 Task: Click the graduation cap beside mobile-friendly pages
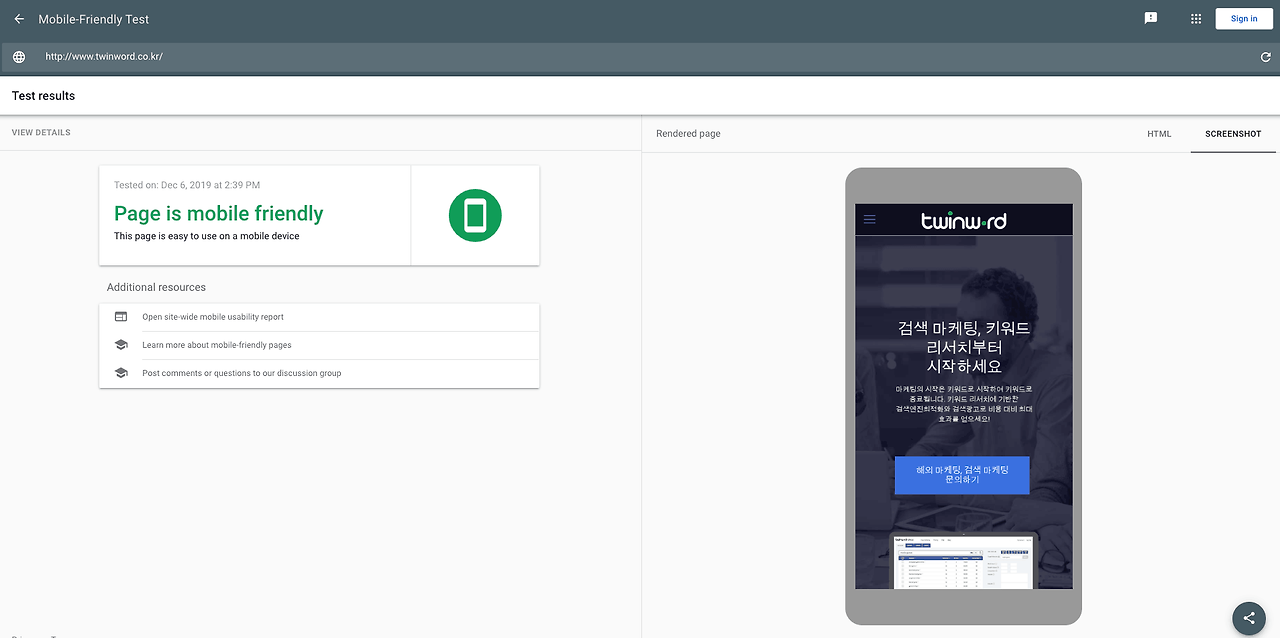pos(121,344)
